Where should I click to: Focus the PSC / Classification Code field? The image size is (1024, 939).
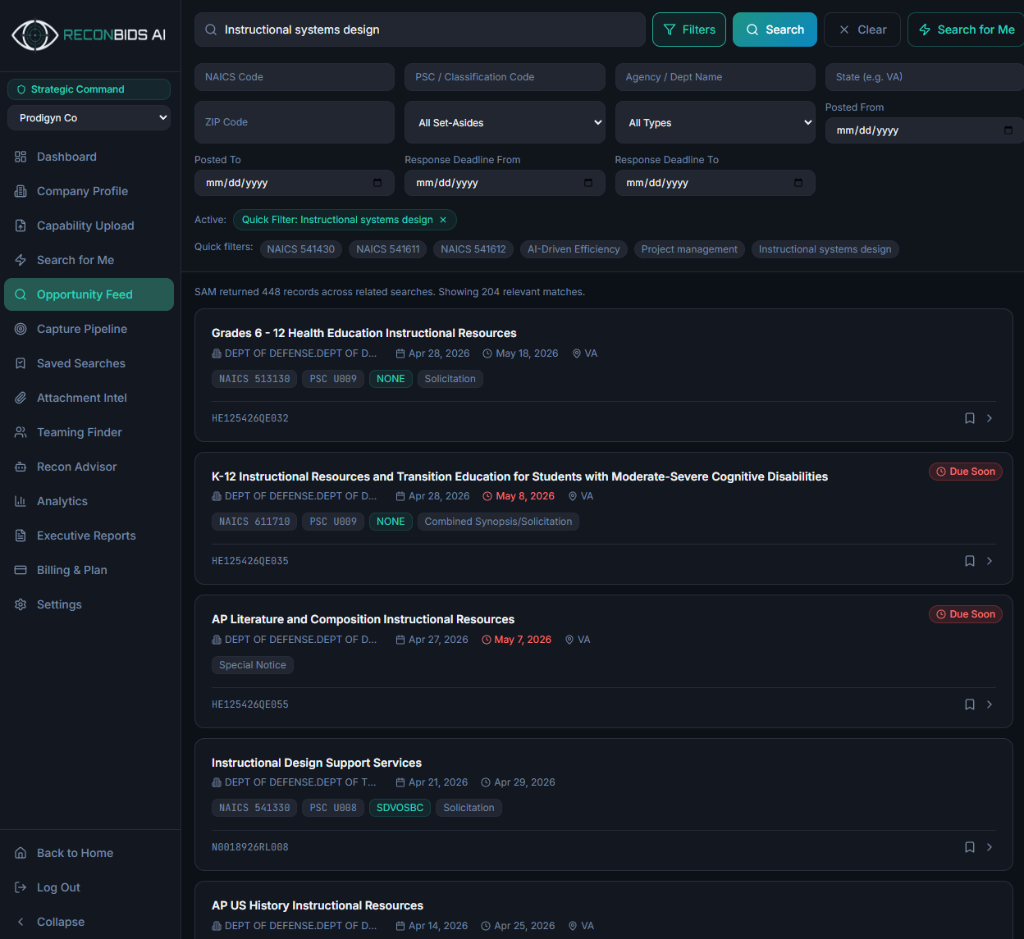tap(505, 77)
